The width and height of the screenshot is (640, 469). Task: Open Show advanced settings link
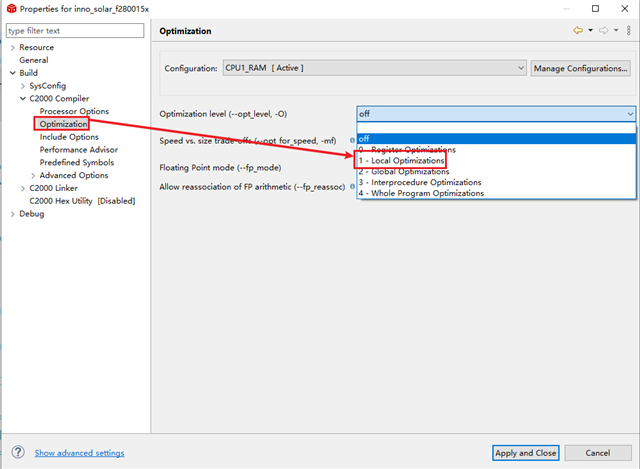79,453
